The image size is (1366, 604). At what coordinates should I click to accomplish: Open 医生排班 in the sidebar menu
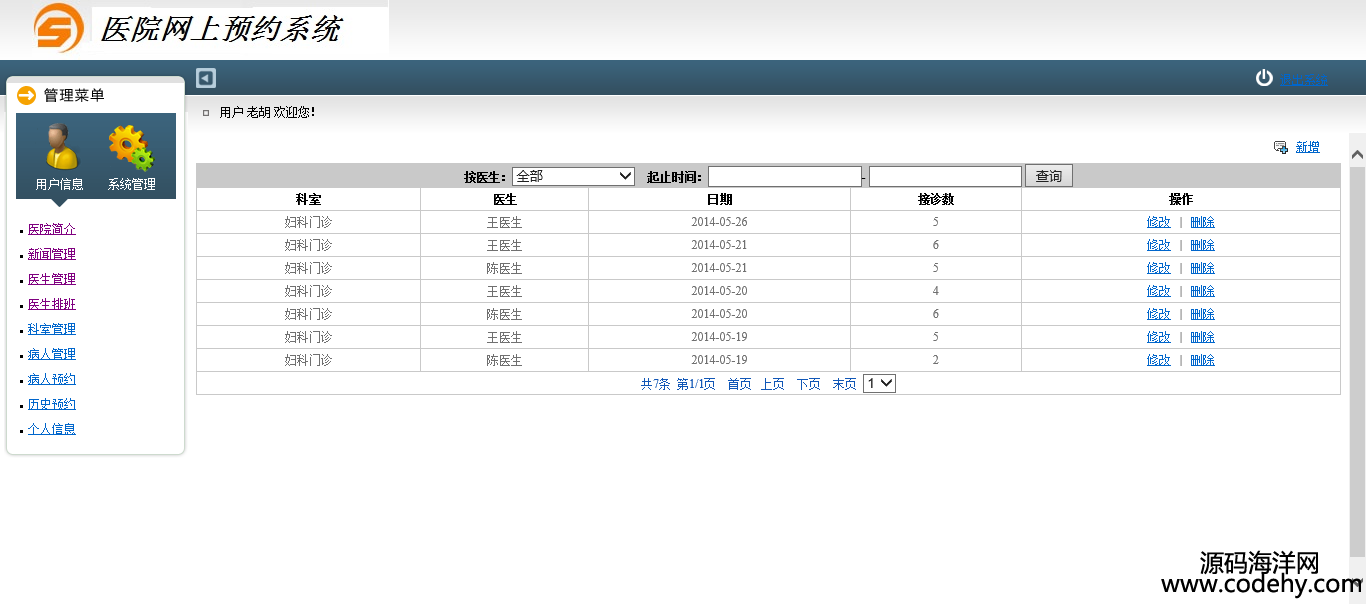coord(52,304)
